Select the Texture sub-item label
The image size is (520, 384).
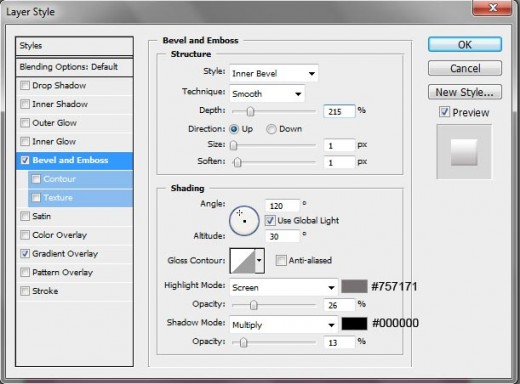(58, 198)
